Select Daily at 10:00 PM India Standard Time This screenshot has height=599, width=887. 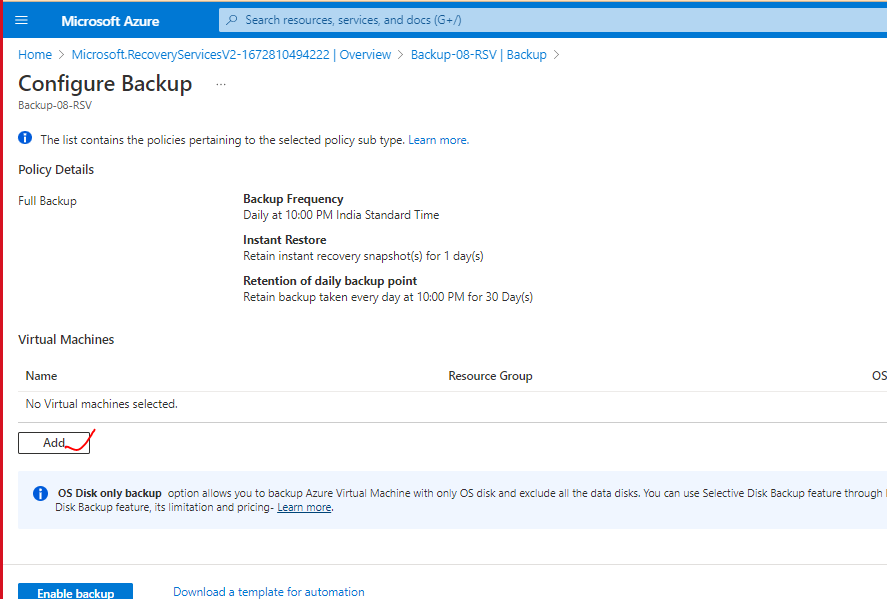pyautogui.click(x=341, y=215)
